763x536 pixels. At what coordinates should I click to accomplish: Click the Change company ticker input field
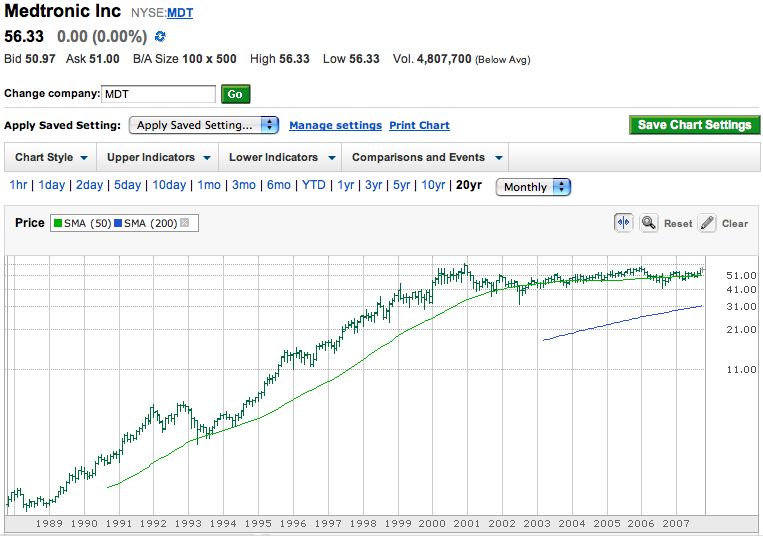pyautogui.click(x=159, y=94)
